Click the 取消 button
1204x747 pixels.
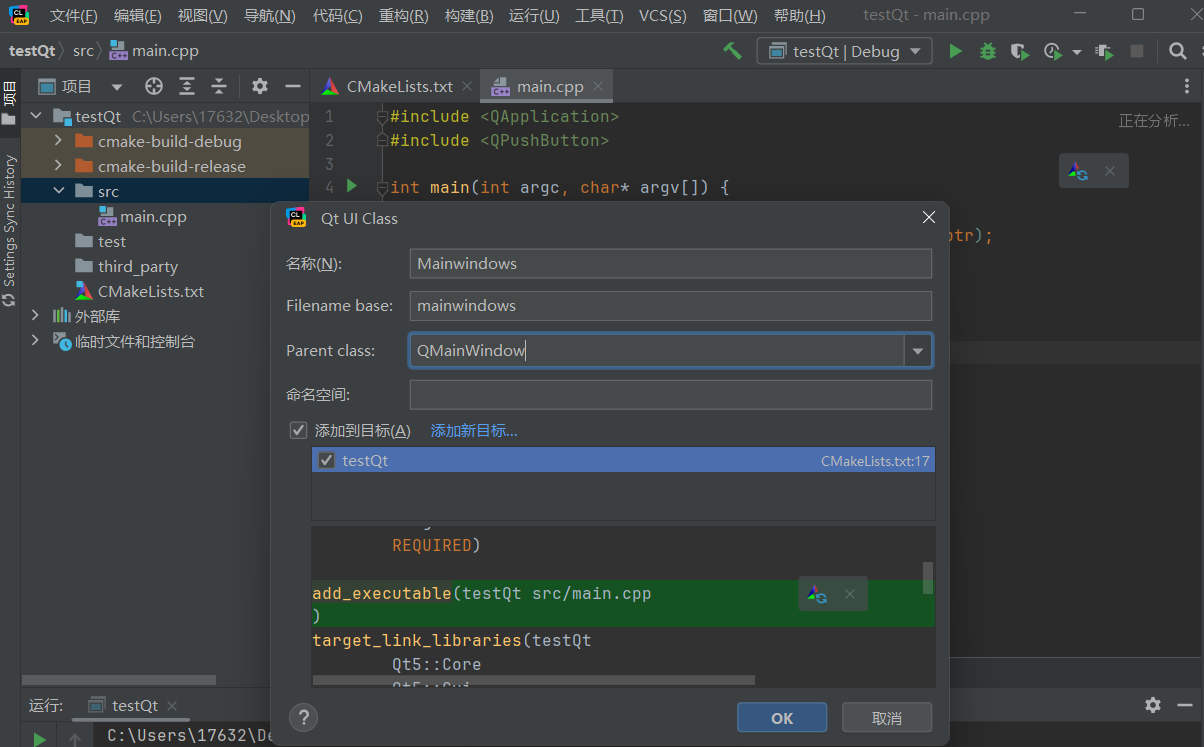click(x=887, y=718)
